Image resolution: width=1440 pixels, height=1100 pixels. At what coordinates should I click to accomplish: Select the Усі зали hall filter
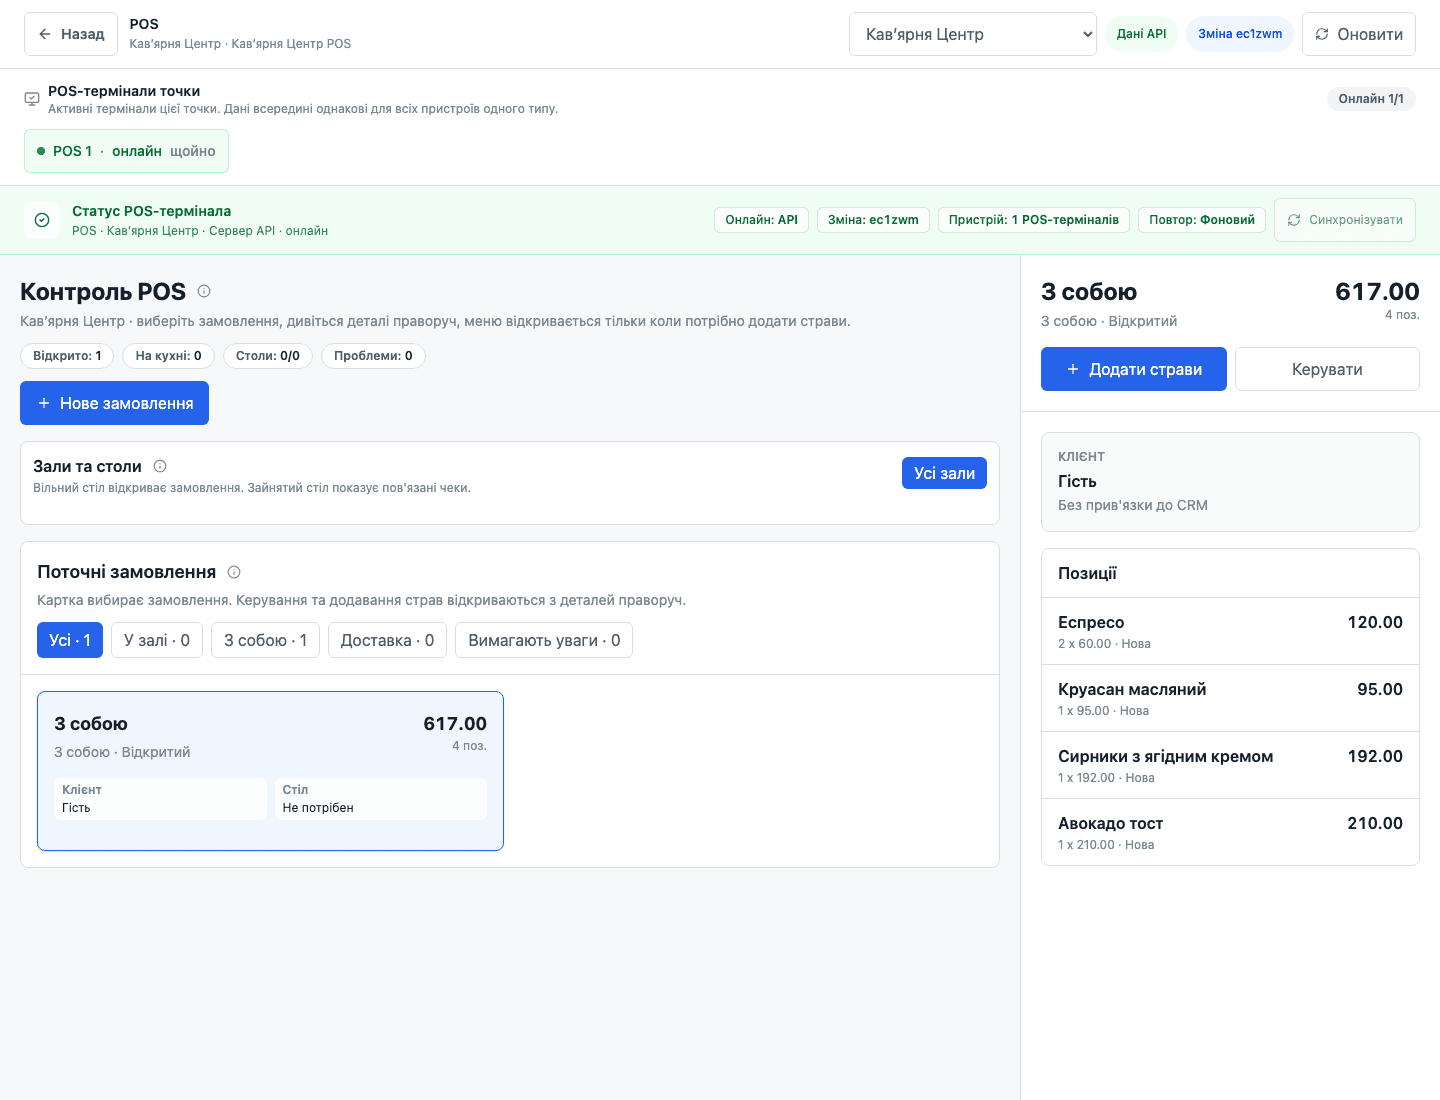coord(944,473)
